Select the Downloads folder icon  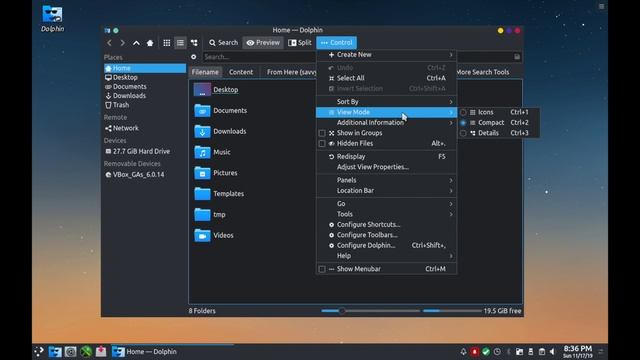coord(202,131)
